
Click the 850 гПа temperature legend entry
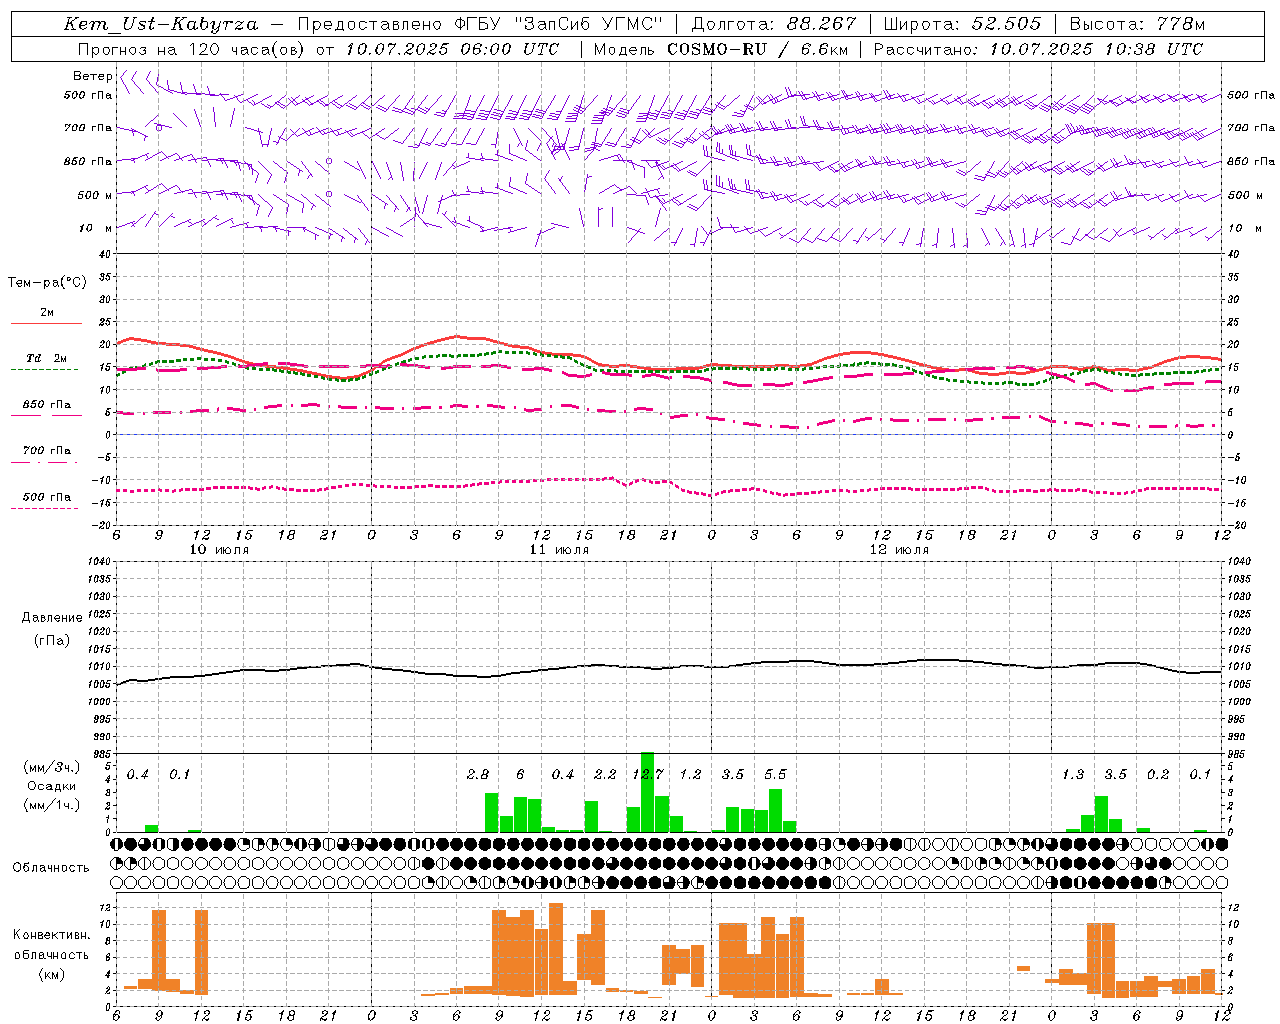47,405
